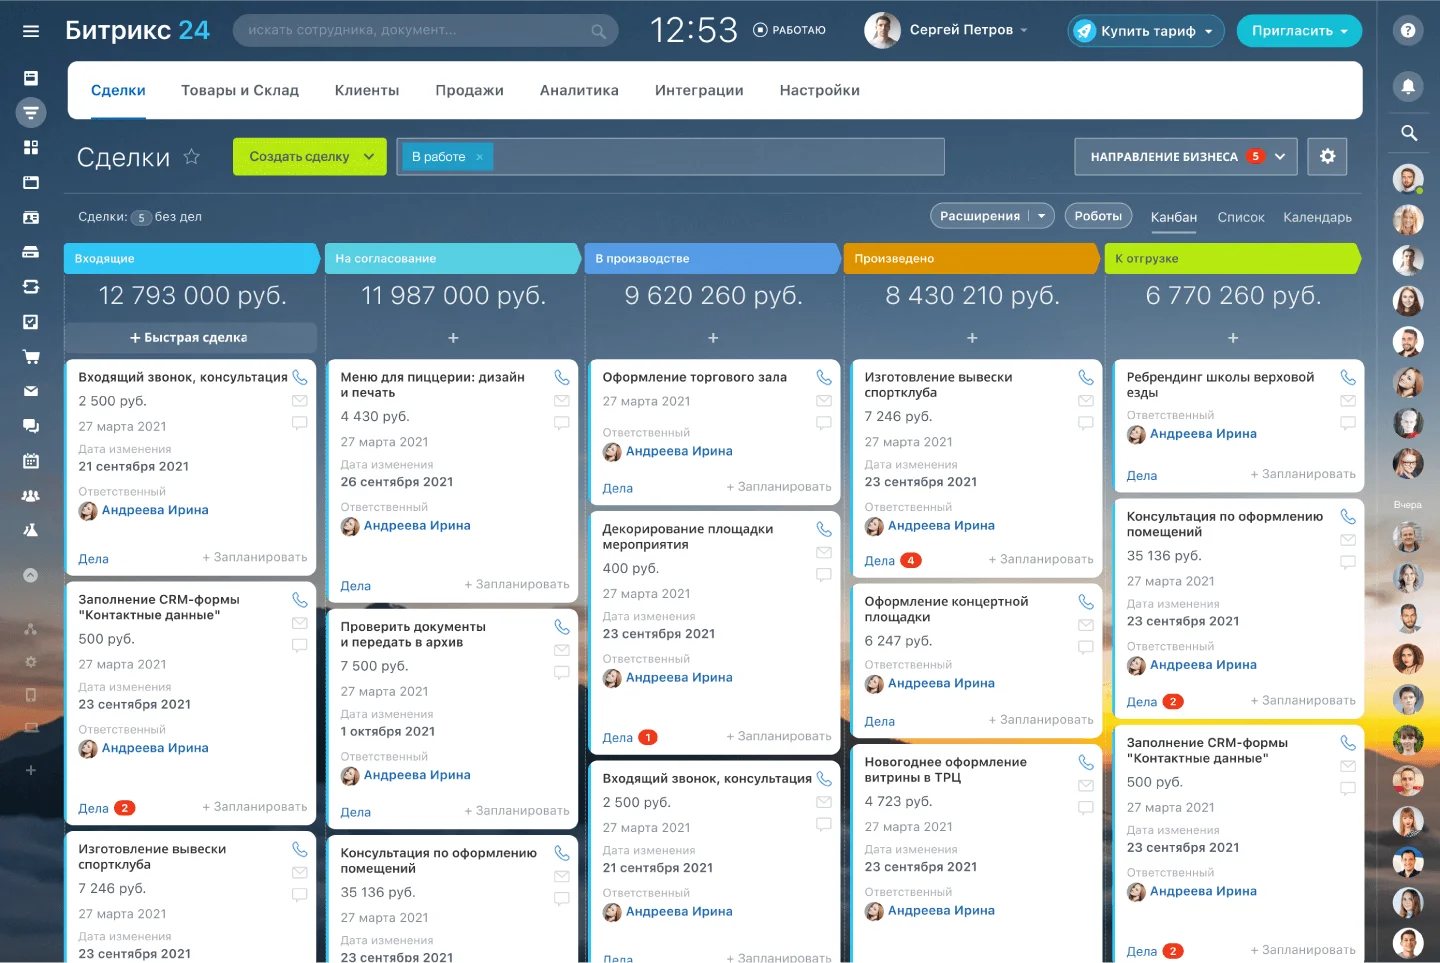Open the CRM funnel icon in left sidebar

[30, 112]
